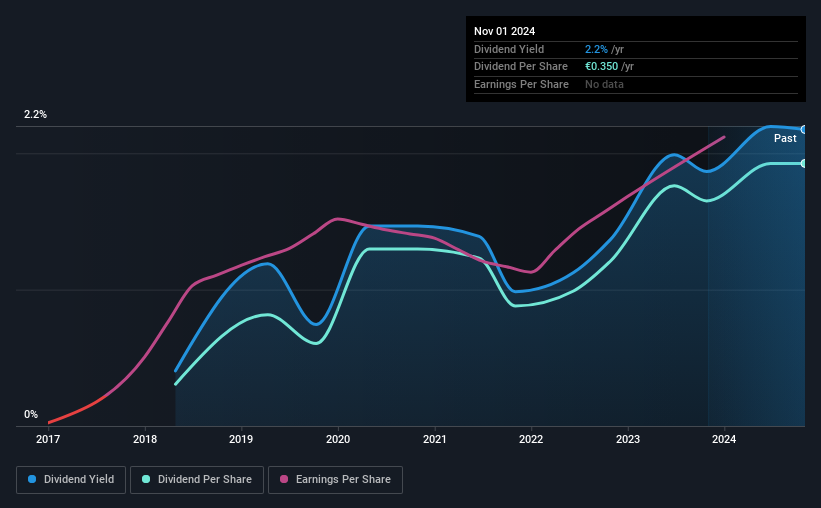Click the 2021 x-axis label
The height and width of the screenshot is (508, 821).
click(x=435, y=439)
